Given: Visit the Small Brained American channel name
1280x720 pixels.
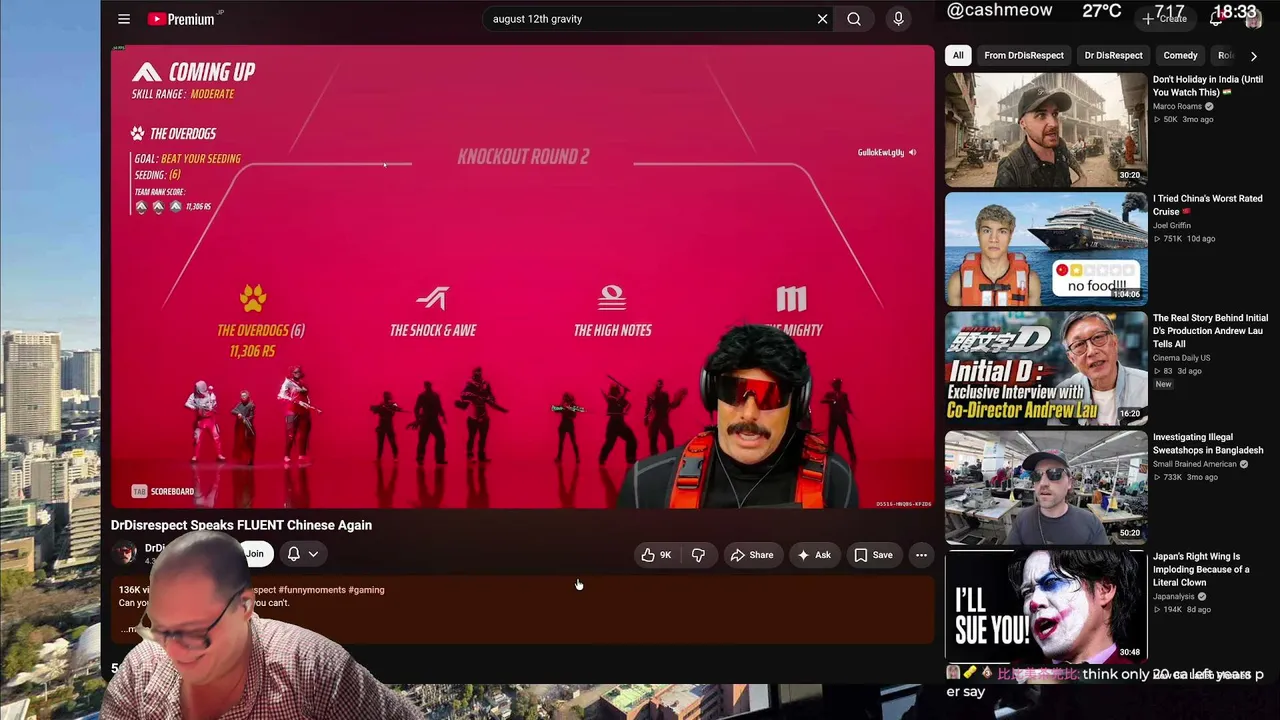Looking at the screenshot, I should 1195,464.
